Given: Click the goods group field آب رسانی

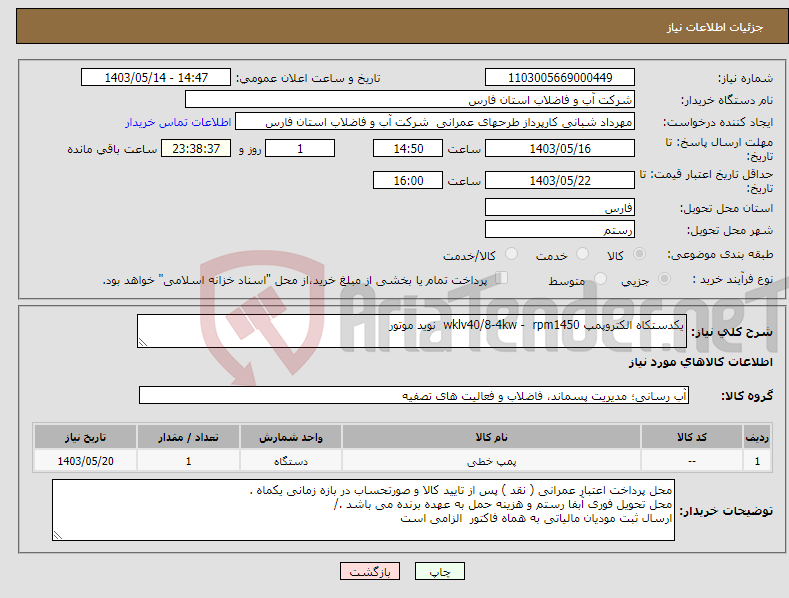Looking at the screenshot, I should point(414,395).
